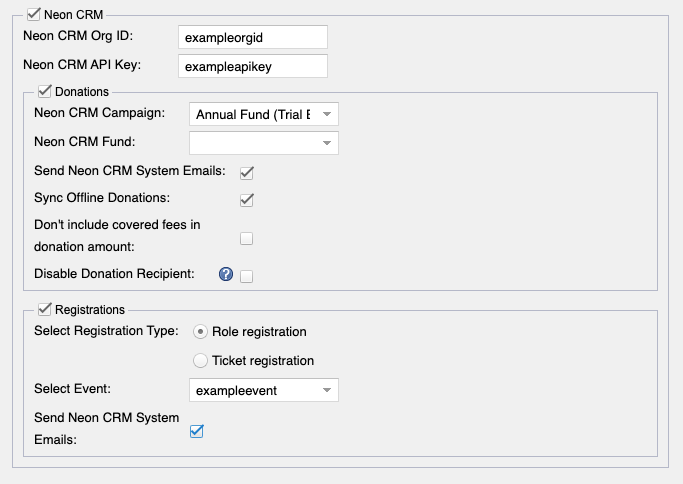
Task: Uncheck the Donations section checkbox
Action: (x=44, y=91)
